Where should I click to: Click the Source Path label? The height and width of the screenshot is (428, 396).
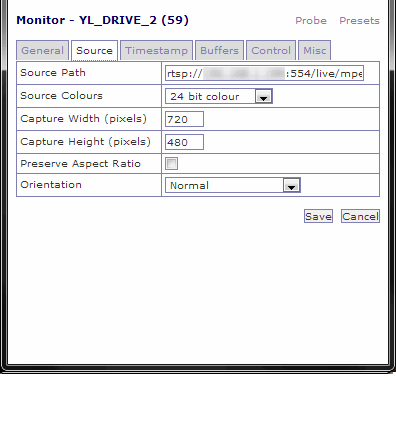point(53,73)
